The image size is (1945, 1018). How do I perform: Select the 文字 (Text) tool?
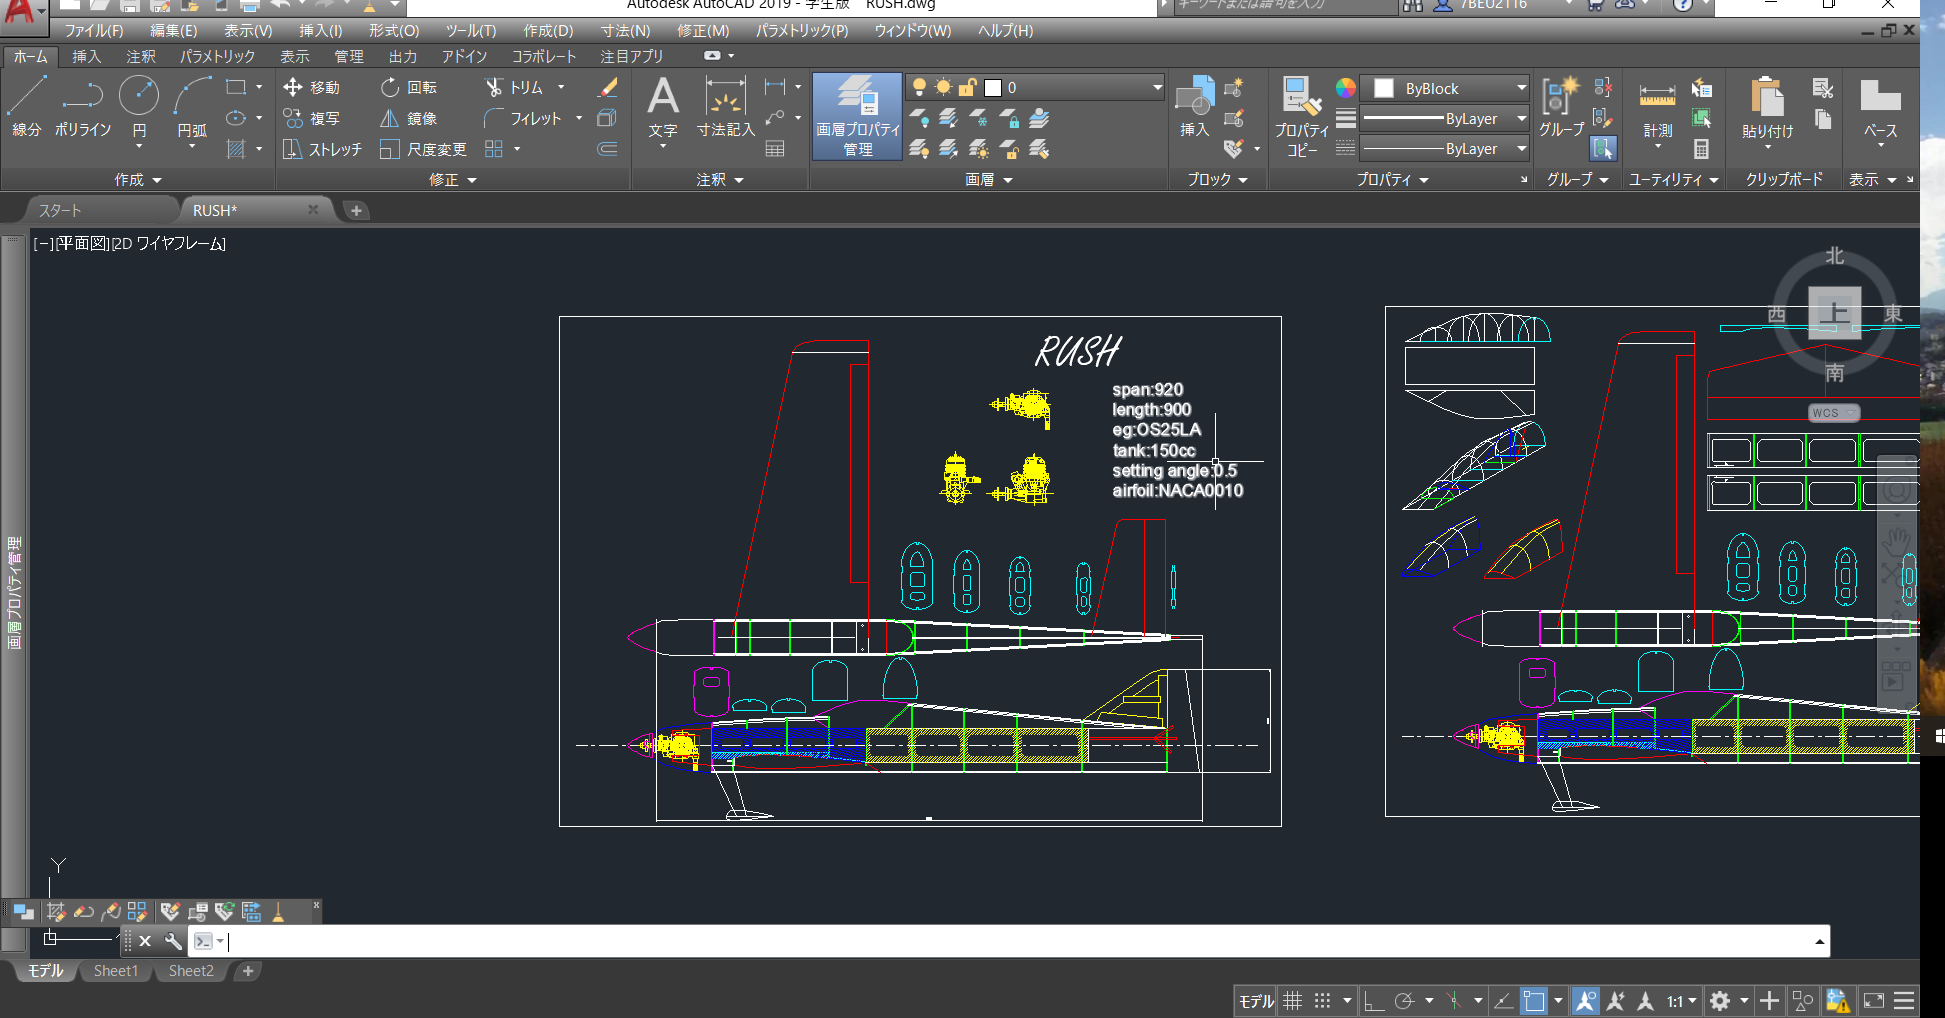coord(663,108)
